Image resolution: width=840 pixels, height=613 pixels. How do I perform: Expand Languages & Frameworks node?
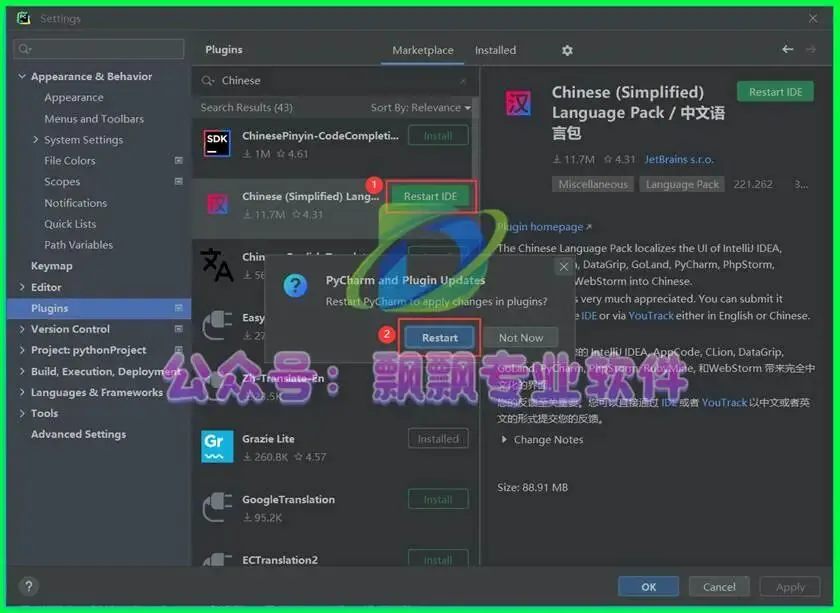(22, 392)
